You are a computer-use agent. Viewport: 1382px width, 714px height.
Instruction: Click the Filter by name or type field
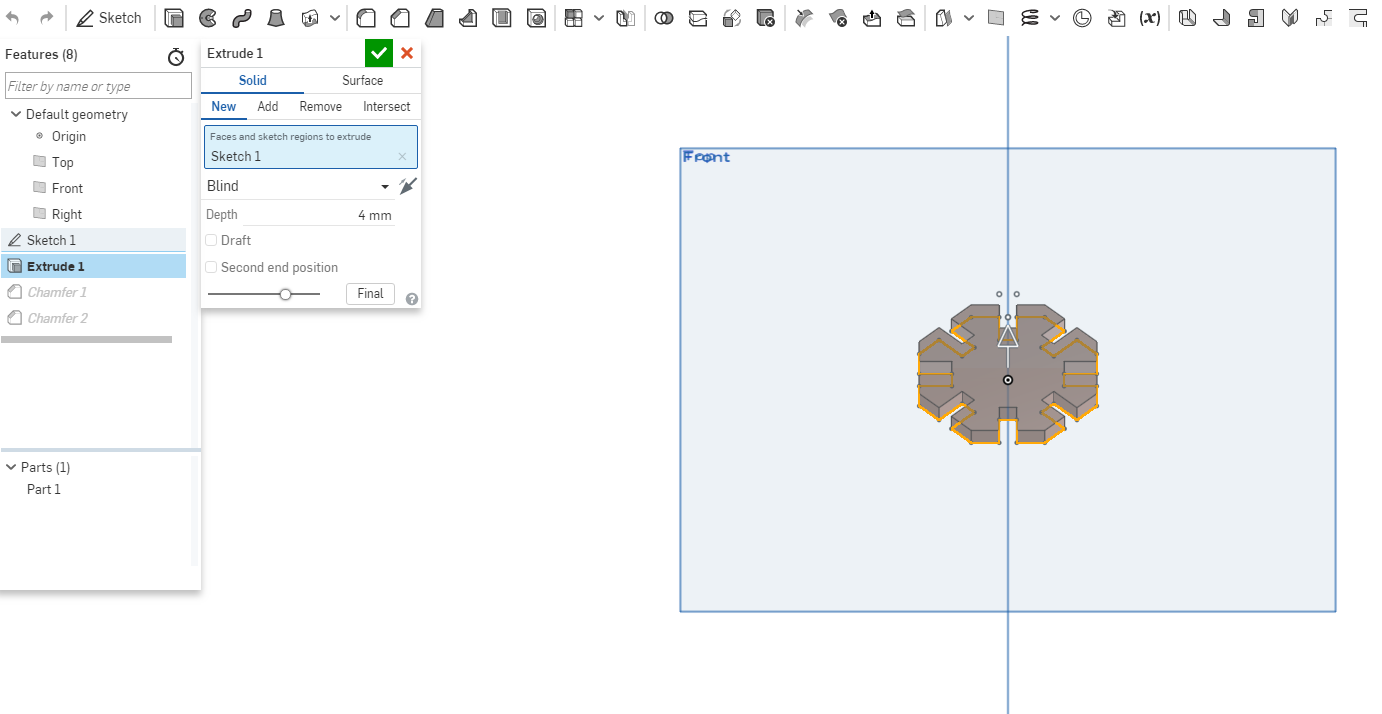pyautogui.click(x=98, y=86)
